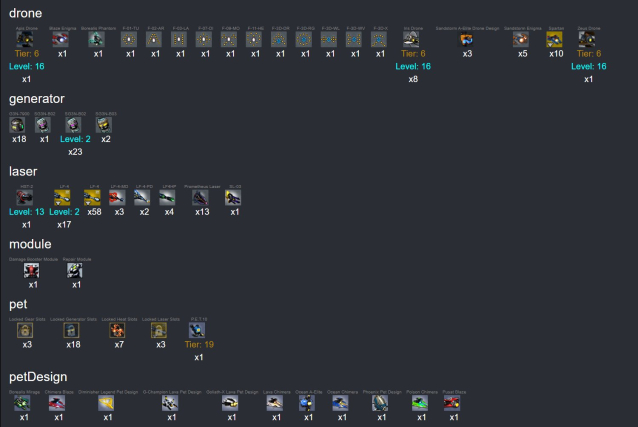
Task: Choose the Iris Drone icon
Action: pyautogui.click(x=412, y=40)
